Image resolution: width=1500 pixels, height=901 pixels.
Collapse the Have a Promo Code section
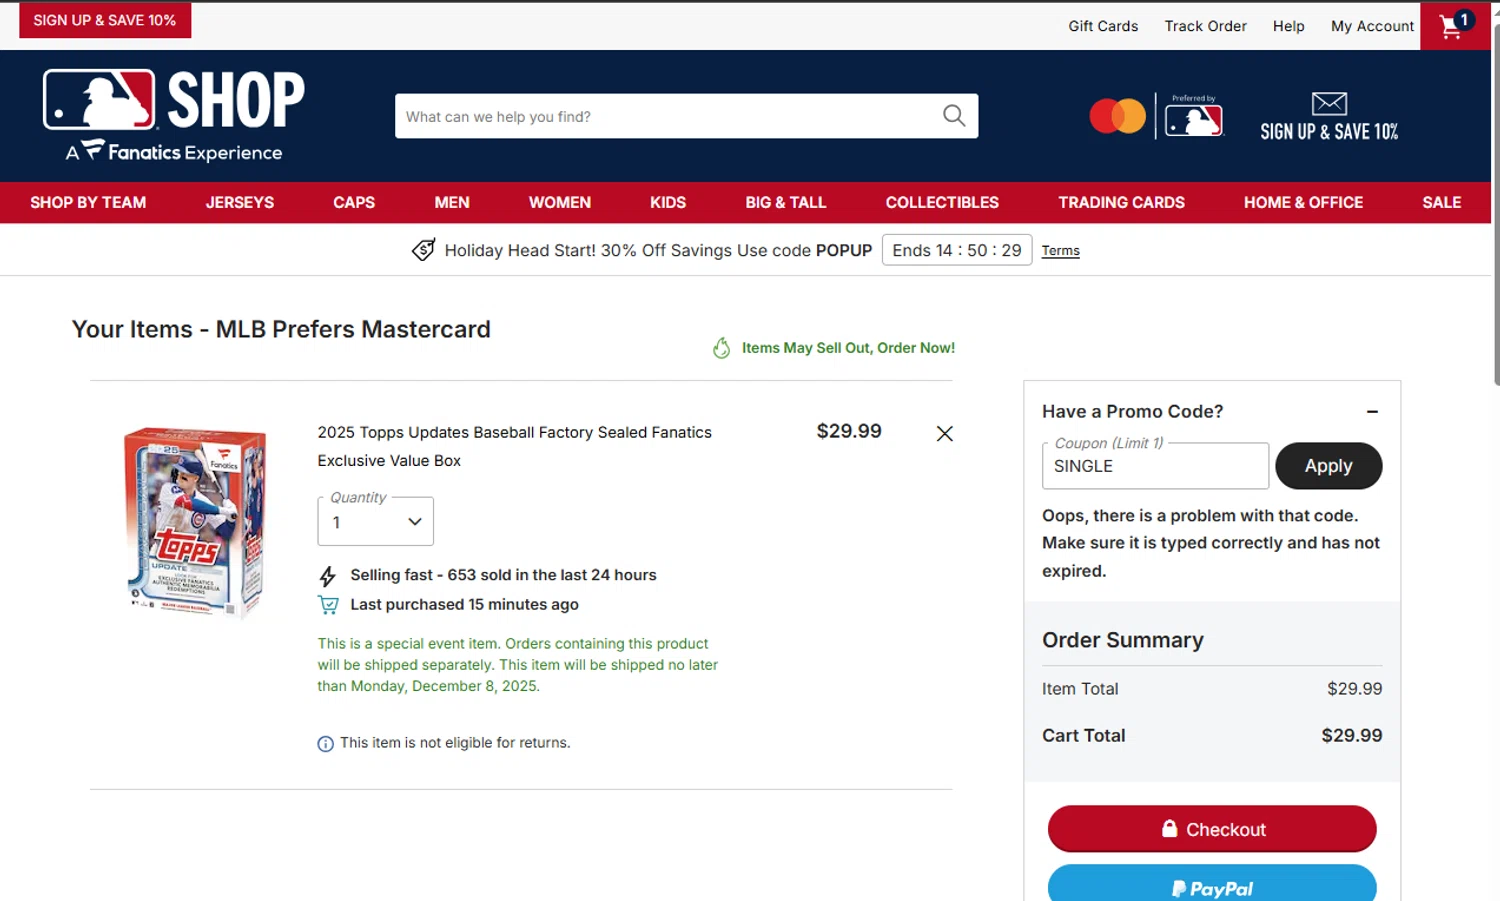click(1372, 412)
